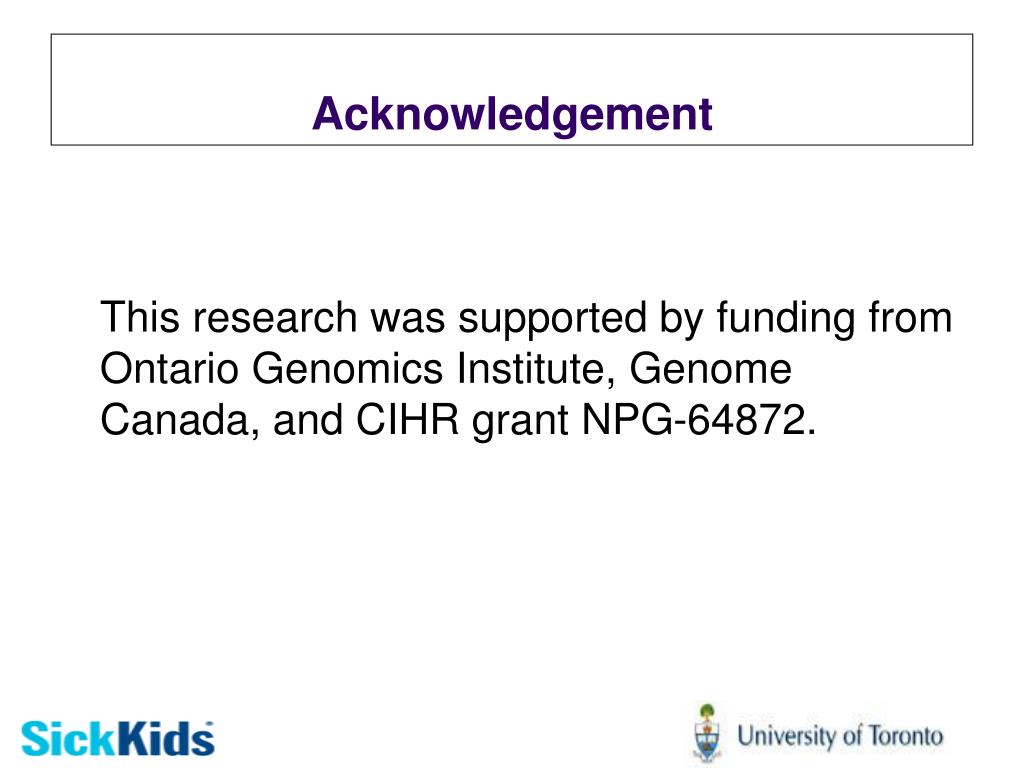Click the light-blue 'Sick' part of logo
Image resolution: width=1024 pixels, height=768 pixels.
[x=69, y=739]
